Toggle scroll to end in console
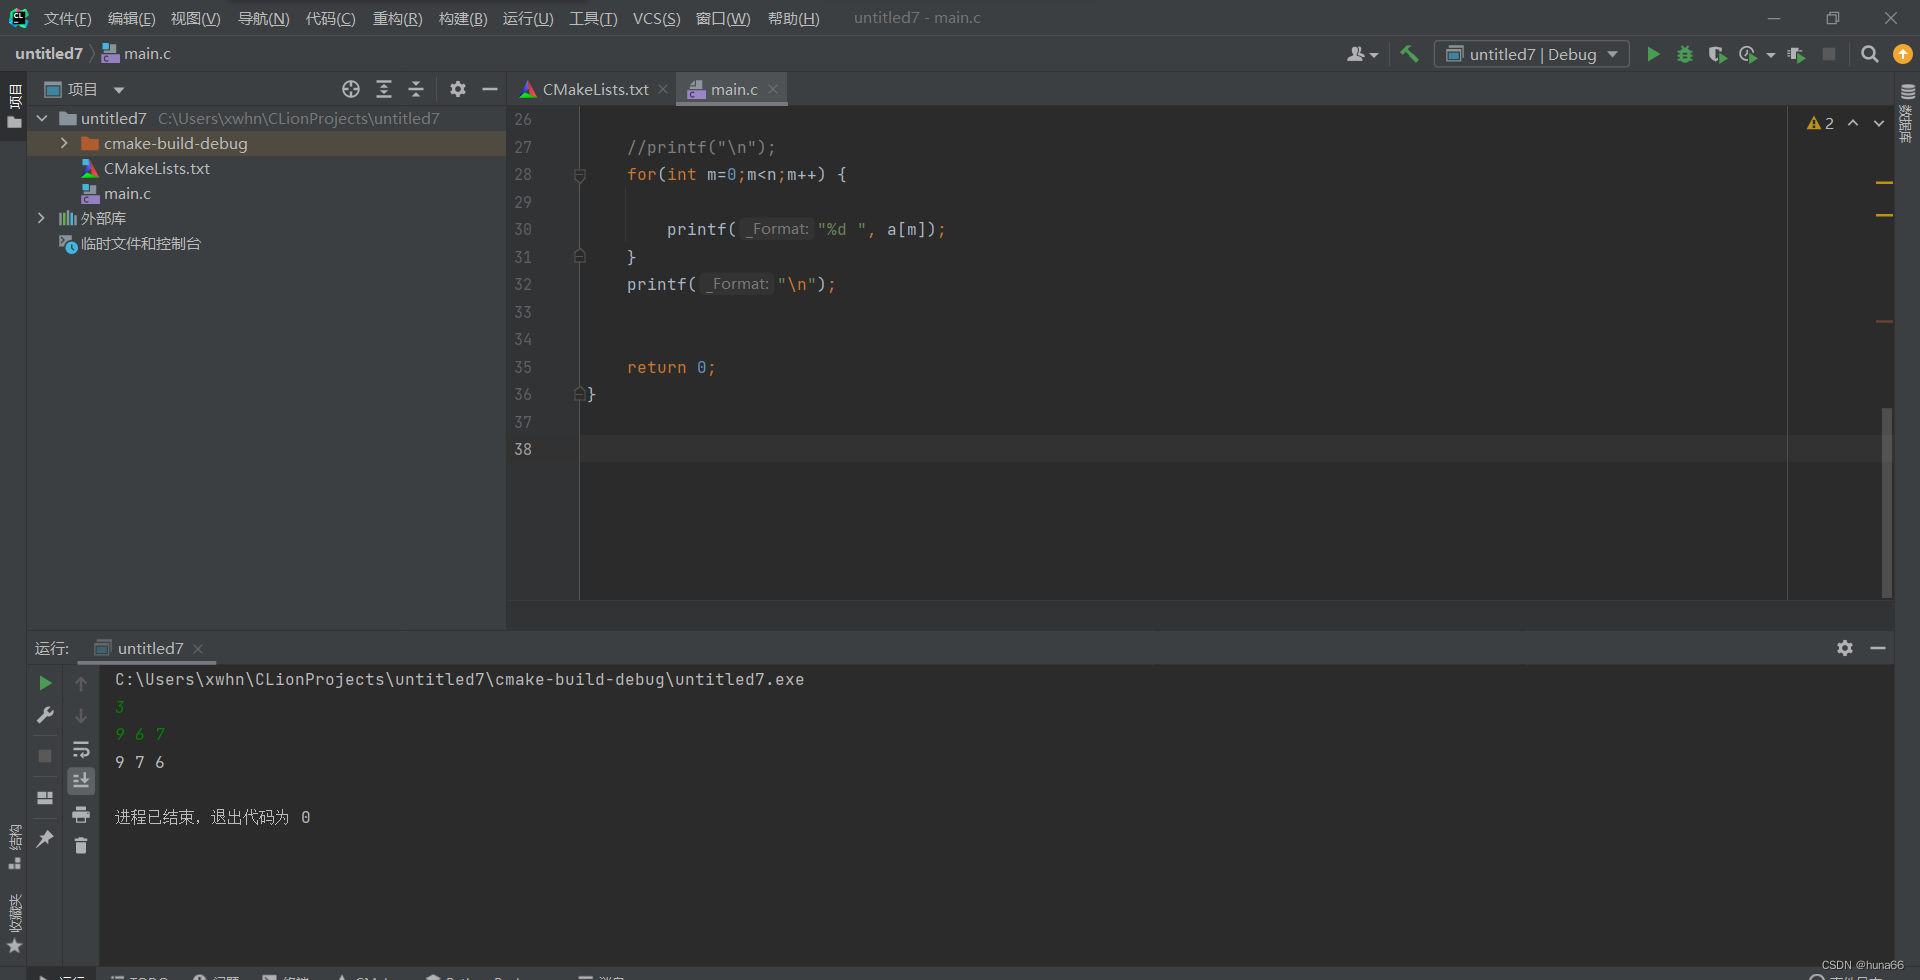This screenshot has width=1920, height=980. [x=81, y=780]
